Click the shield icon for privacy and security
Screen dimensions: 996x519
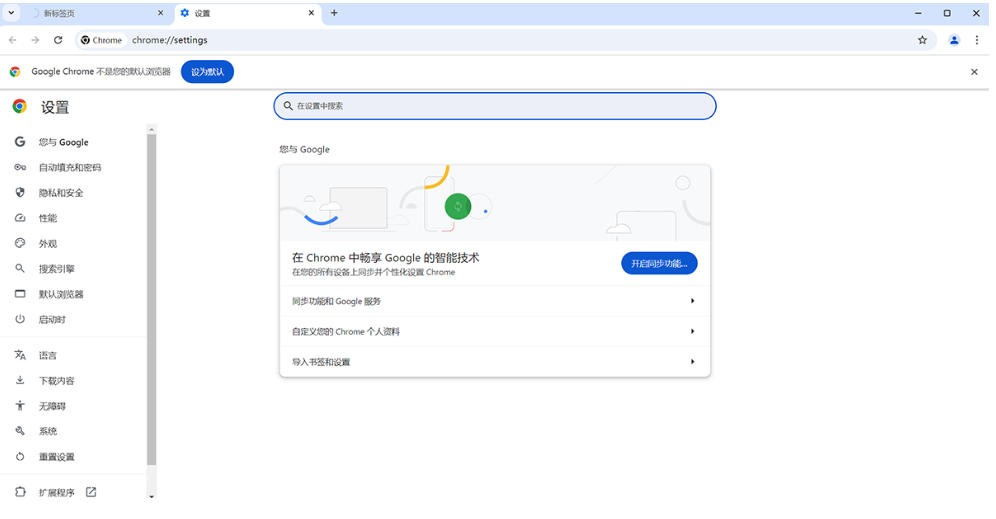(20, 192)
